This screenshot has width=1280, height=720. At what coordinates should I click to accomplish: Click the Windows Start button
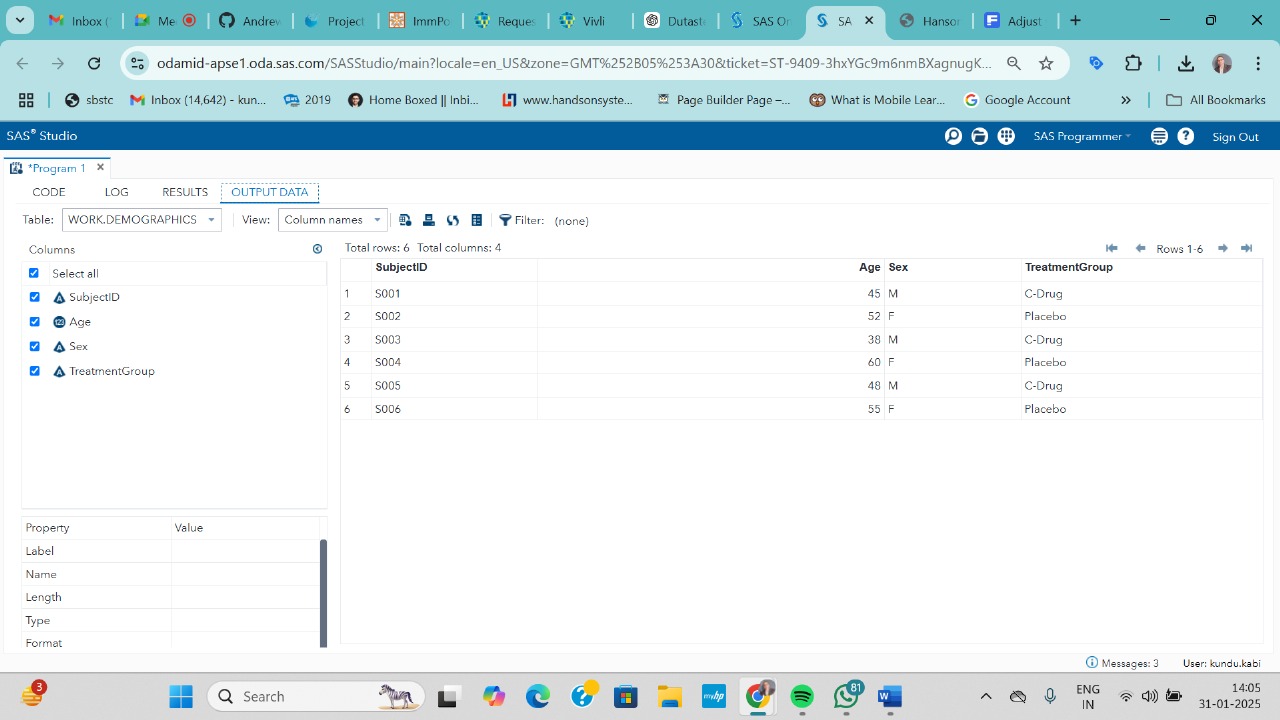click(x=181, y=696)
